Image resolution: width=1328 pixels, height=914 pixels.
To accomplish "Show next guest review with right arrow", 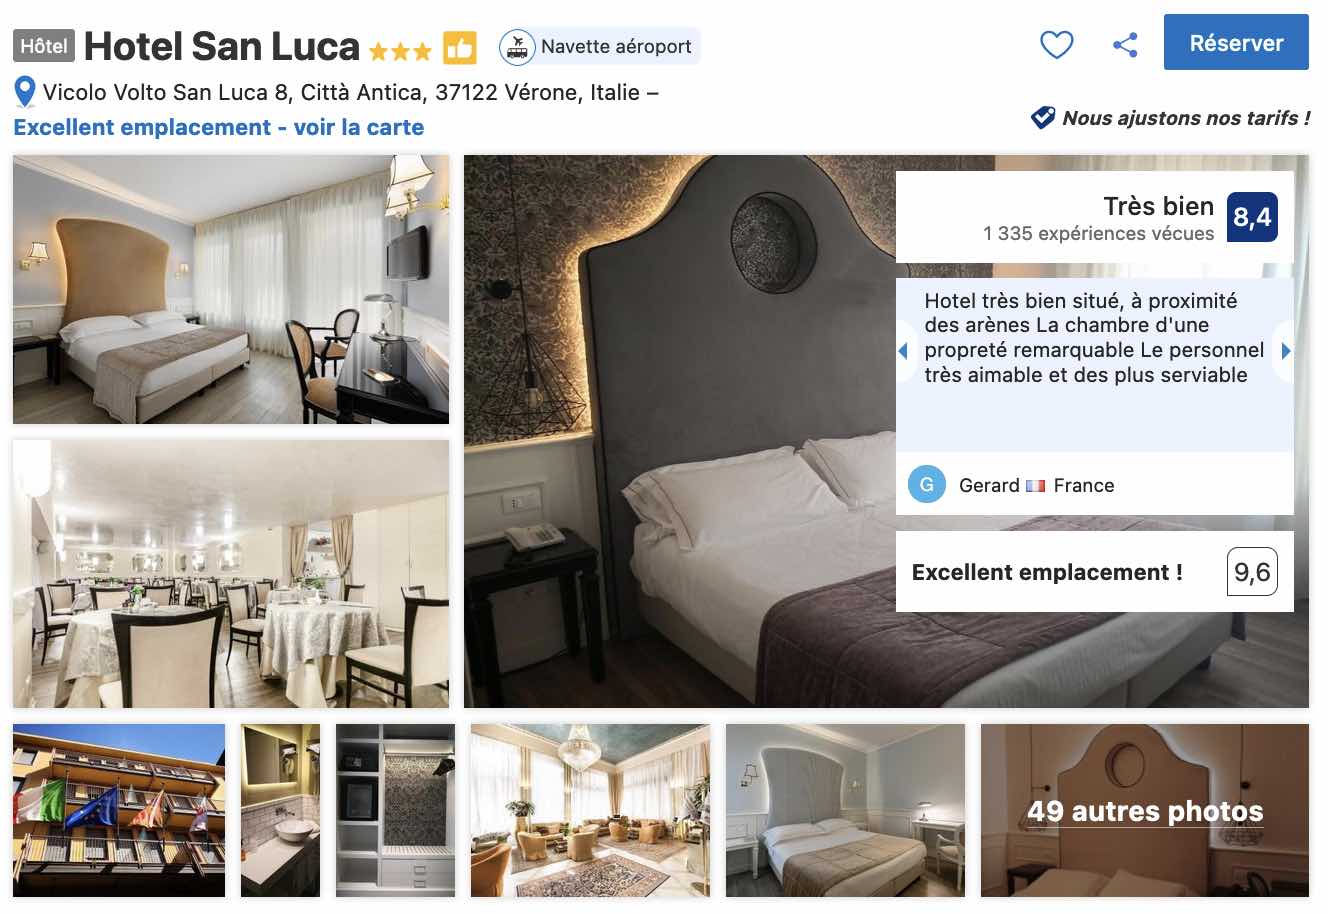I will click(1286, 351).
